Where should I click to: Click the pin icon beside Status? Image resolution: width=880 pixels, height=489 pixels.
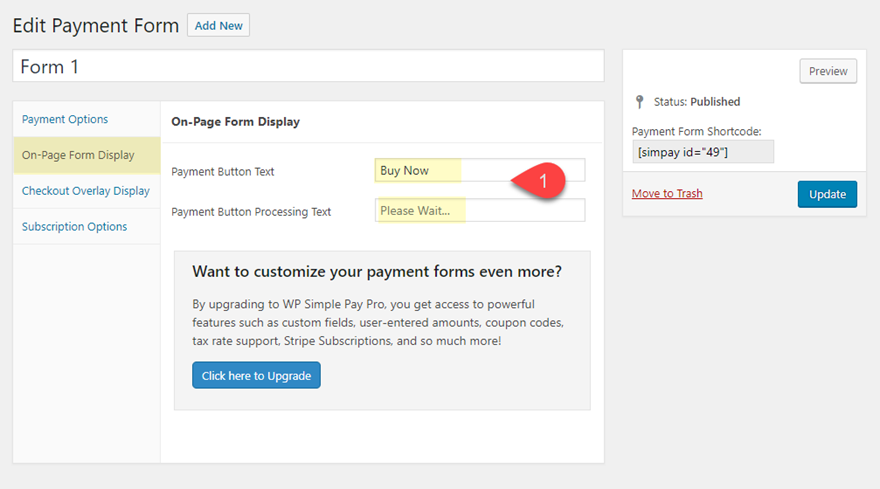coord(639,102)
